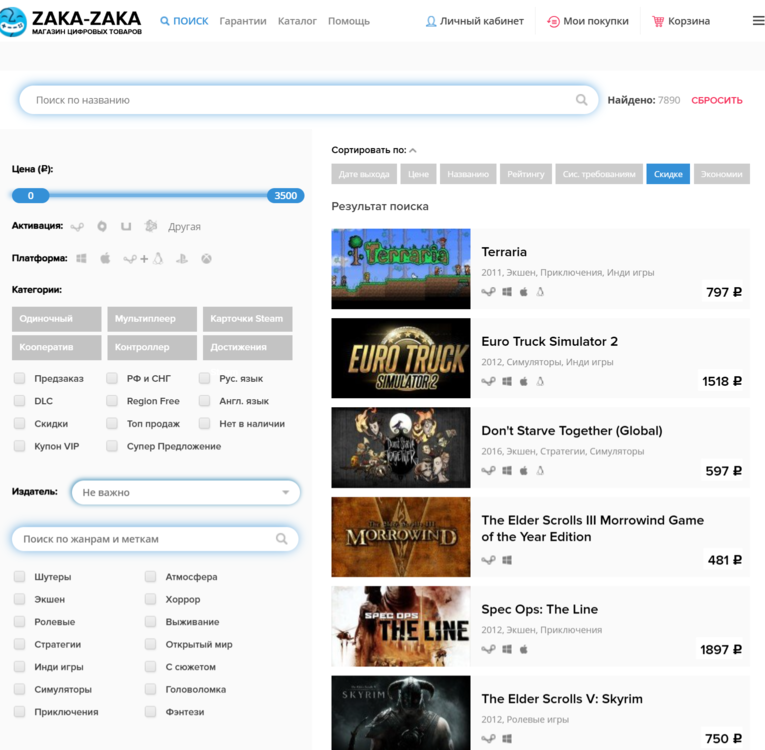Image resolution: width=765 pixels, height=750 pixels.
Task: Filter by Steam activation icon
Action: coord(77,226)
